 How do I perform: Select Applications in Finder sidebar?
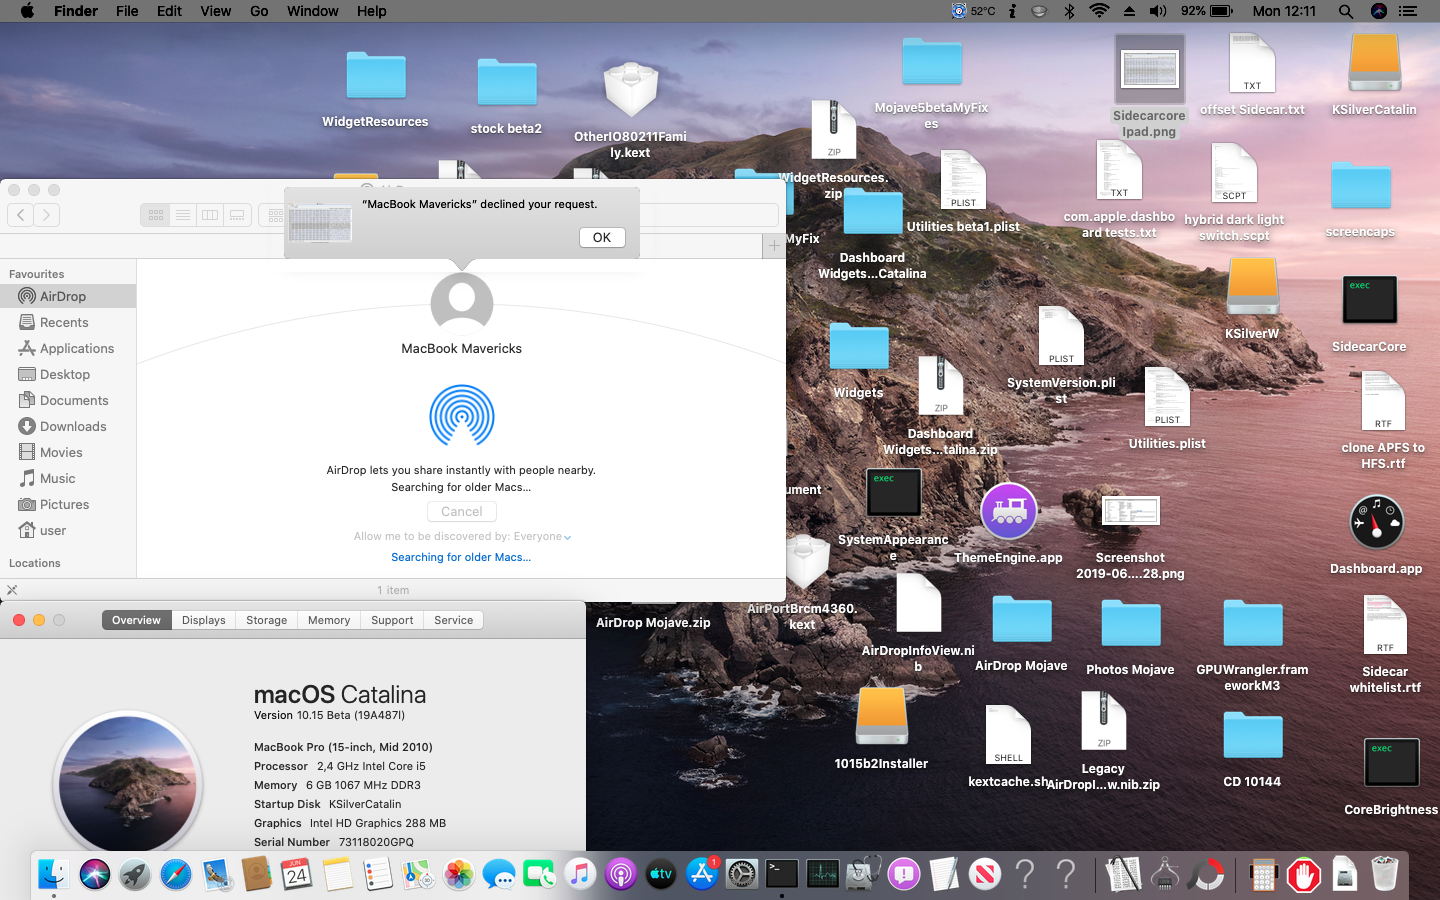point(67,348)
